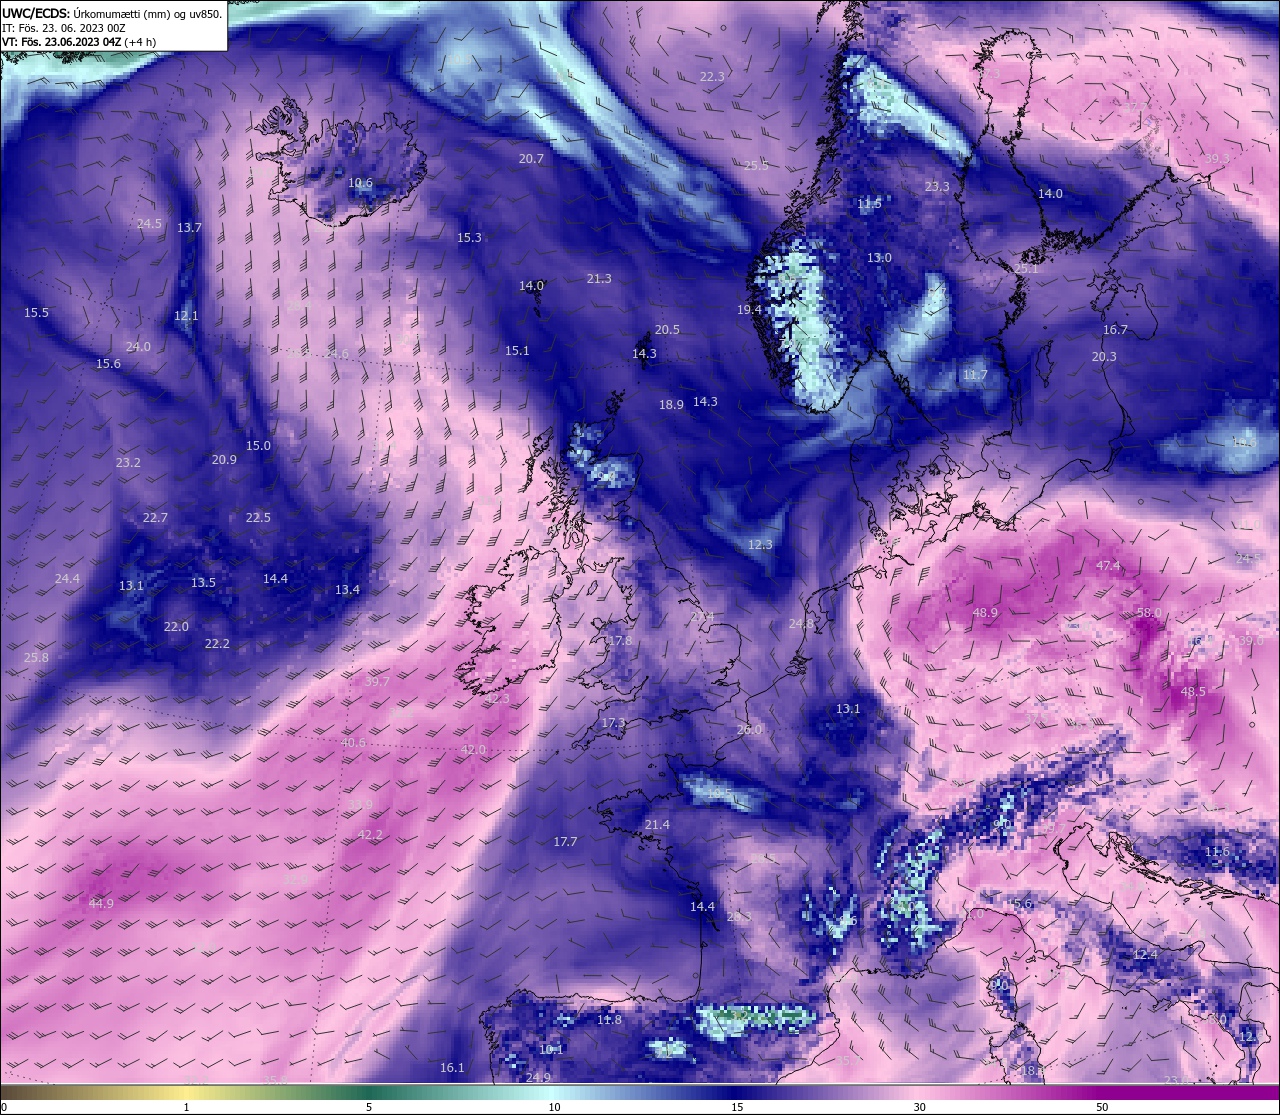
Task: Click the 15.3 value on the map
Action: [469, 238]
